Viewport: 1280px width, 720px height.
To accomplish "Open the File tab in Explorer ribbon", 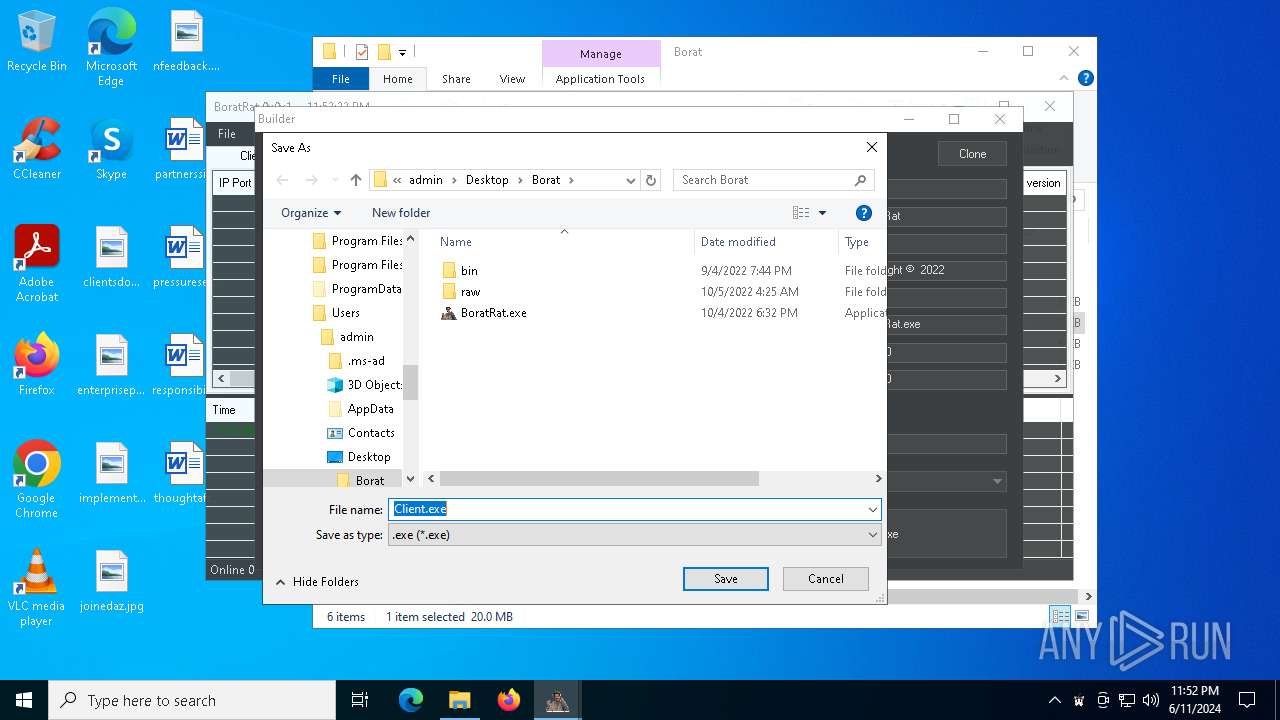I will (341, 79).
